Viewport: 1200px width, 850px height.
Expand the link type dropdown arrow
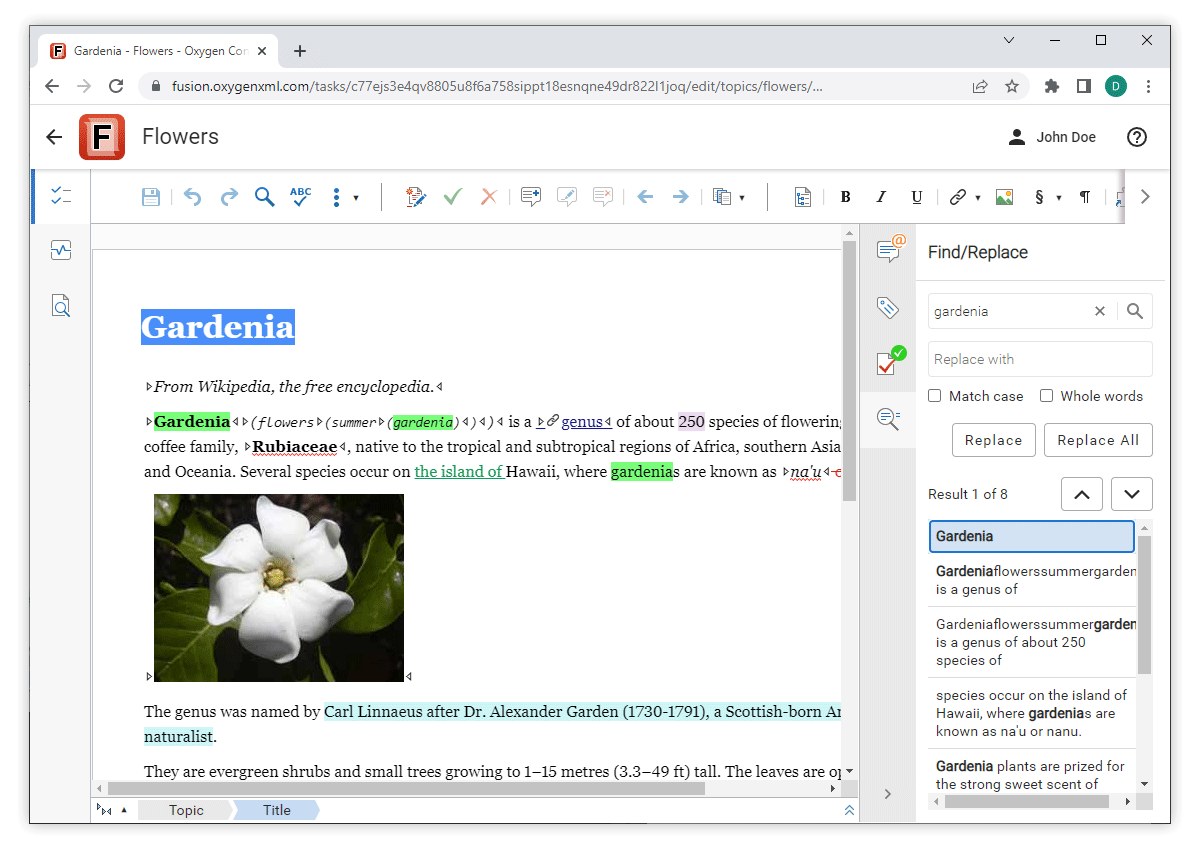coord(978,198)
